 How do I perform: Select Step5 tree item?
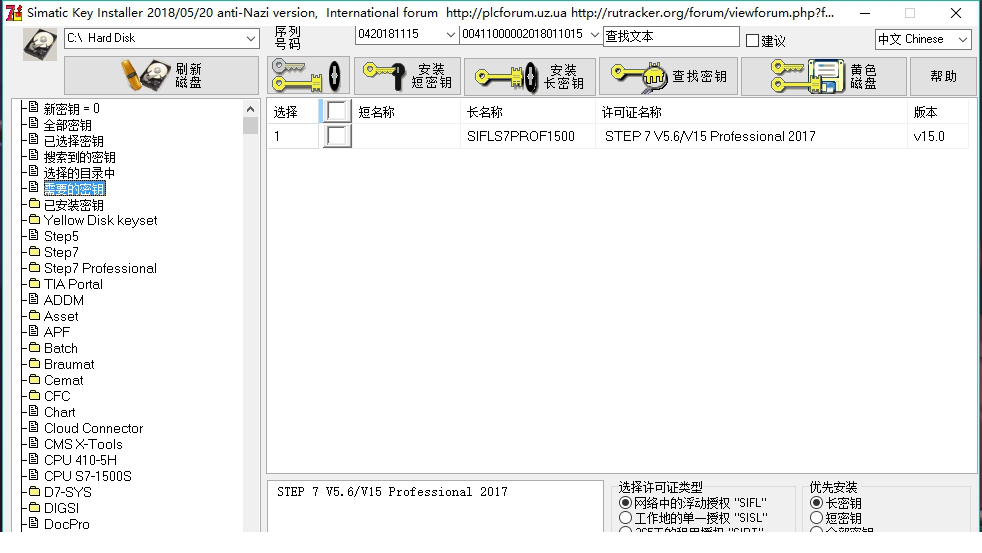[61, 237]
